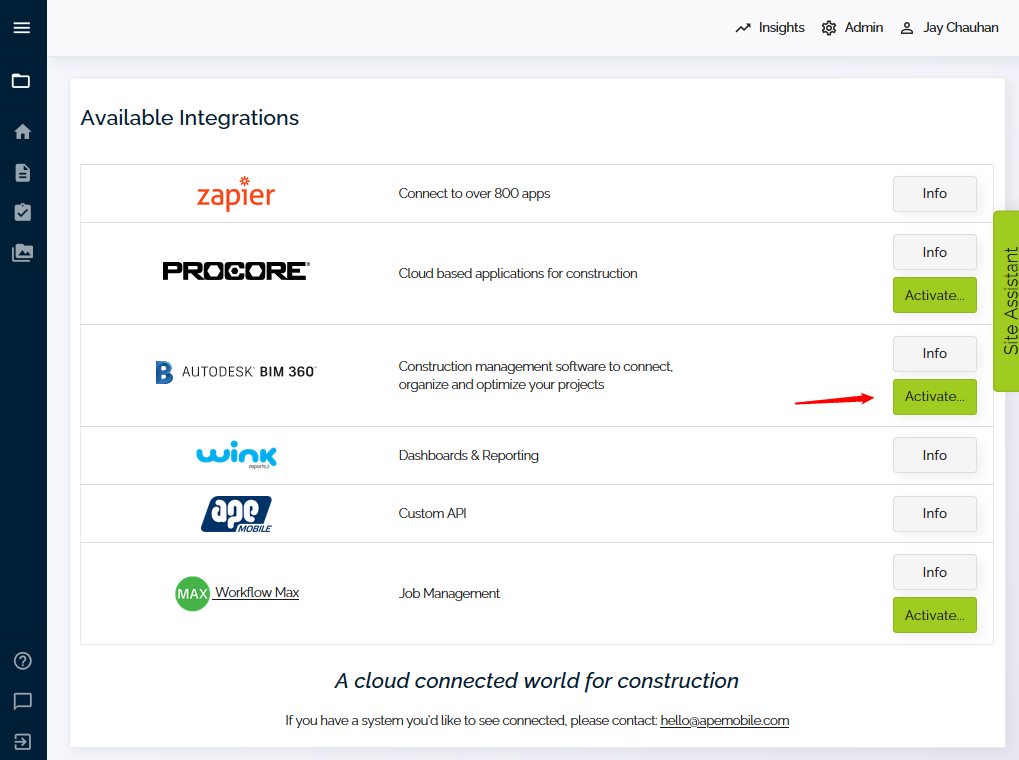Activate the Autodesk BIM 360 integration
This screenshot has height=760, width=1019.
935,397
